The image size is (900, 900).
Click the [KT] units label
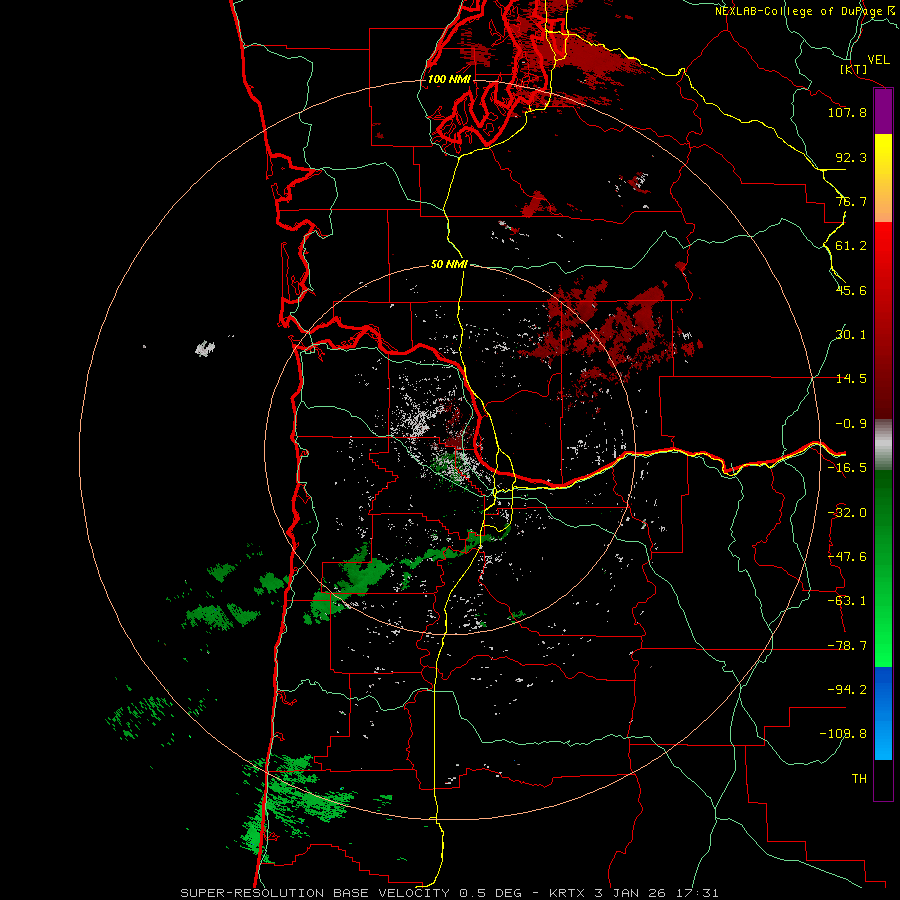854,70
